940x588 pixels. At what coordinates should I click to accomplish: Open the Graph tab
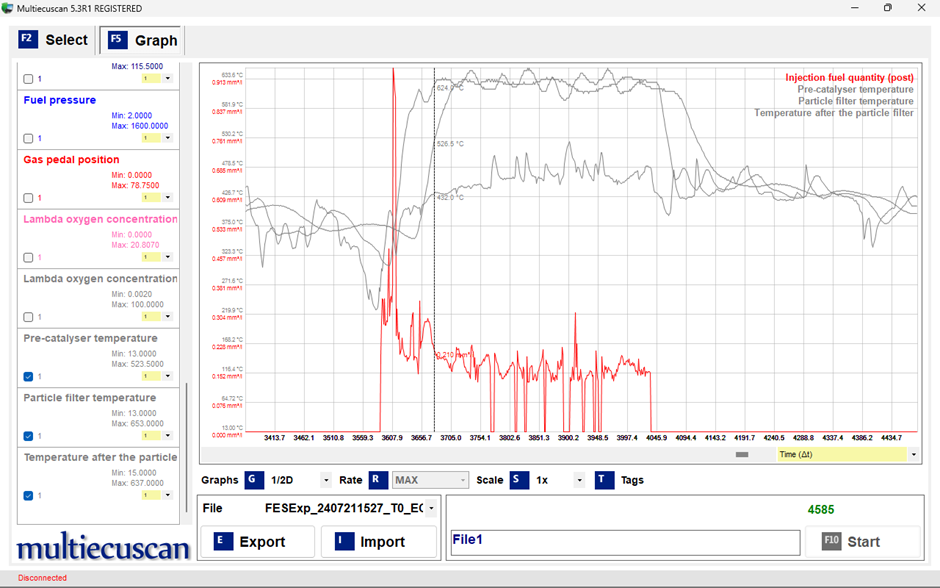(x=143, y=40)
